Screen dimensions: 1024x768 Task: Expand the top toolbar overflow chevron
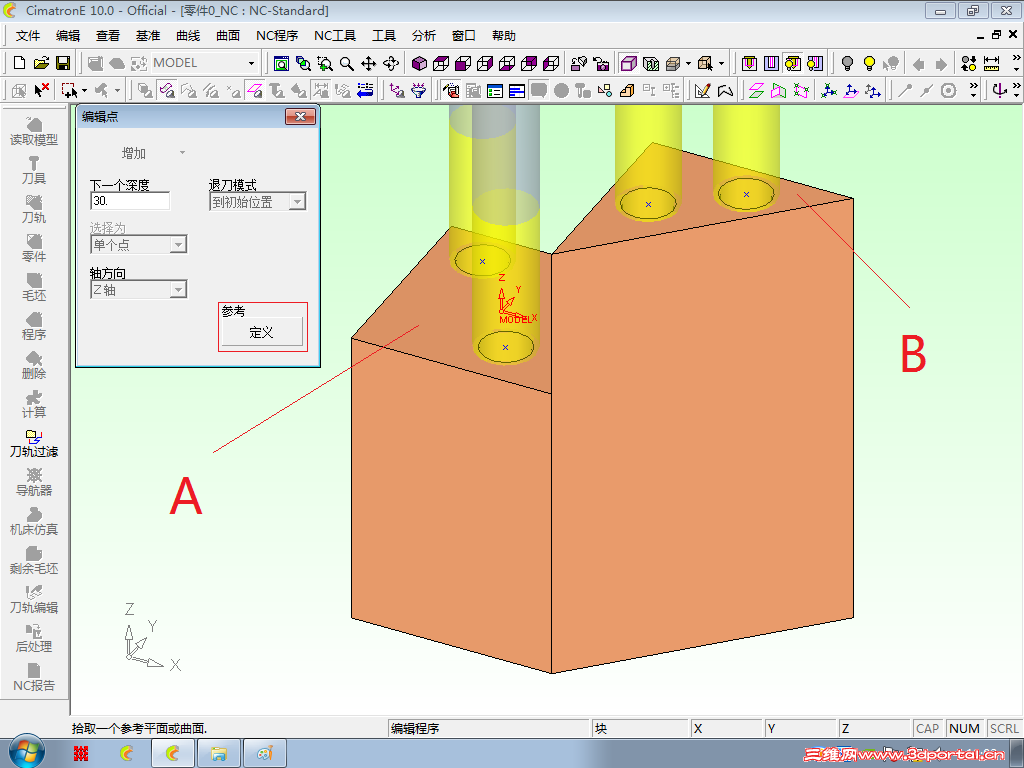coord(1016,57)
